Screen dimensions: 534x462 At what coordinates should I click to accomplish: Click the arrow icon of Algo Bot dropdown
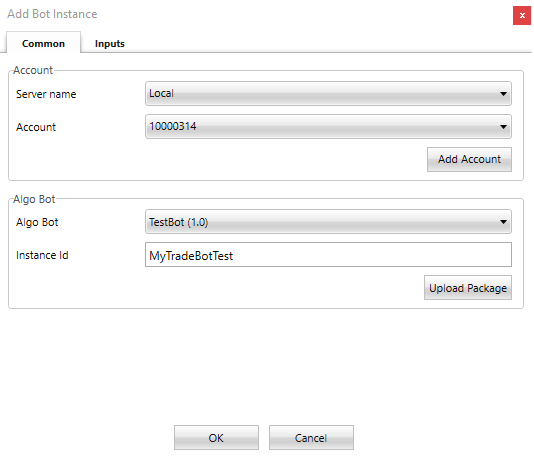(x=503, y=222)
